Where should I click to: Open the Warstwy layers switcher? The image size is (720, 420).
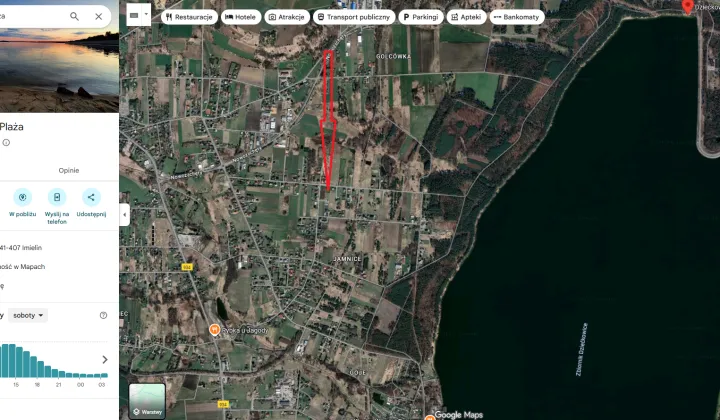[147, 400]
